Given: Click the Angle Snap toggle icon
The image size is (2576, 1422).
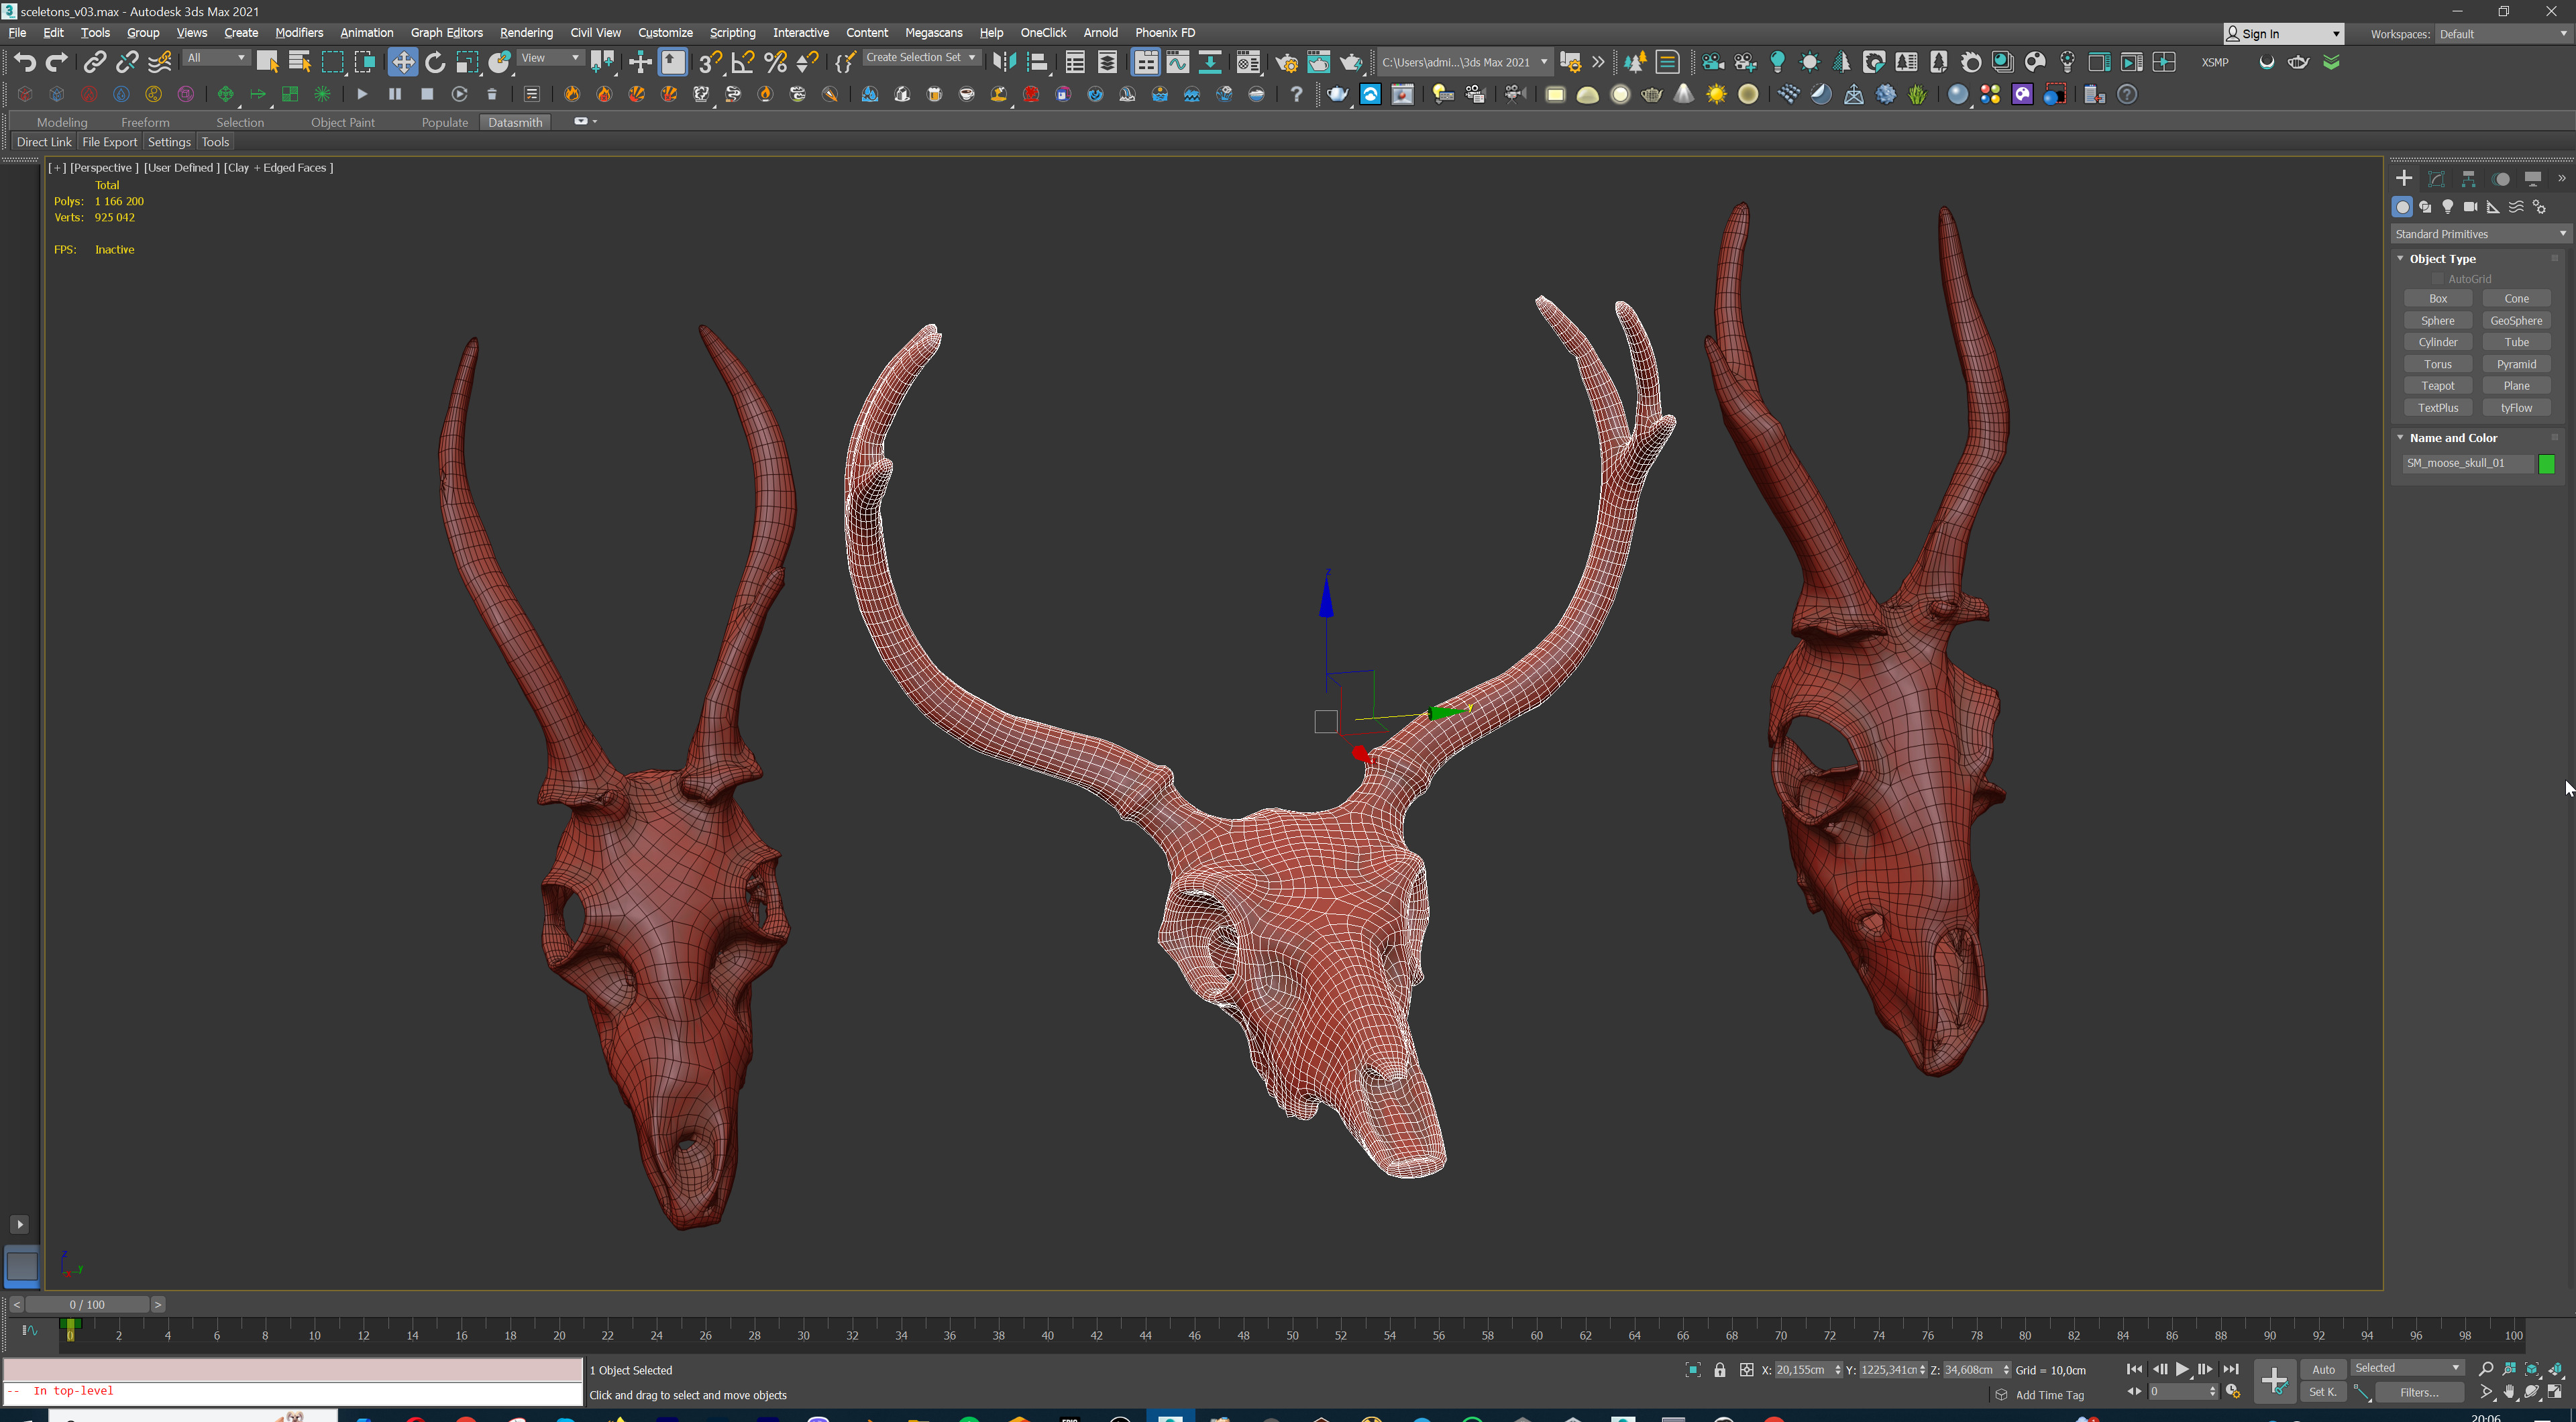Looking at the screenshot, I should tap(743, 62).
